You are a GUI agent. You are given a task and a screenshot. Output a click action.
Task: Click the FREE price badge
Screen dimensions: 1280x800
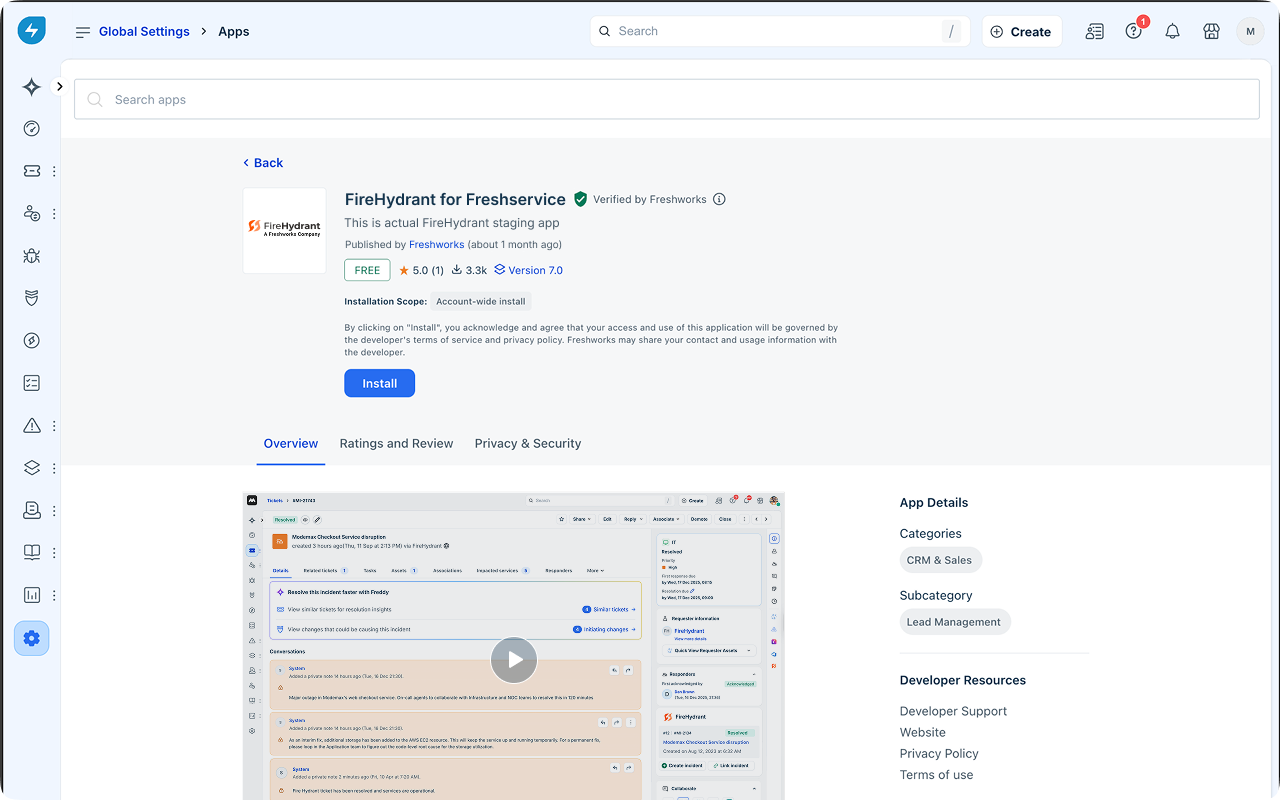tap(367, 270)
